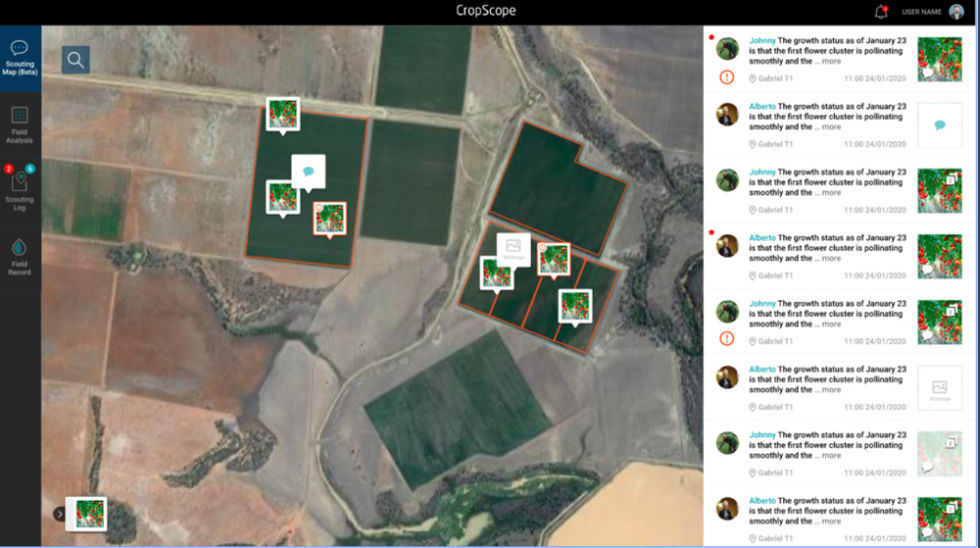Click the location pin icon in the first post

pos(752,78)
